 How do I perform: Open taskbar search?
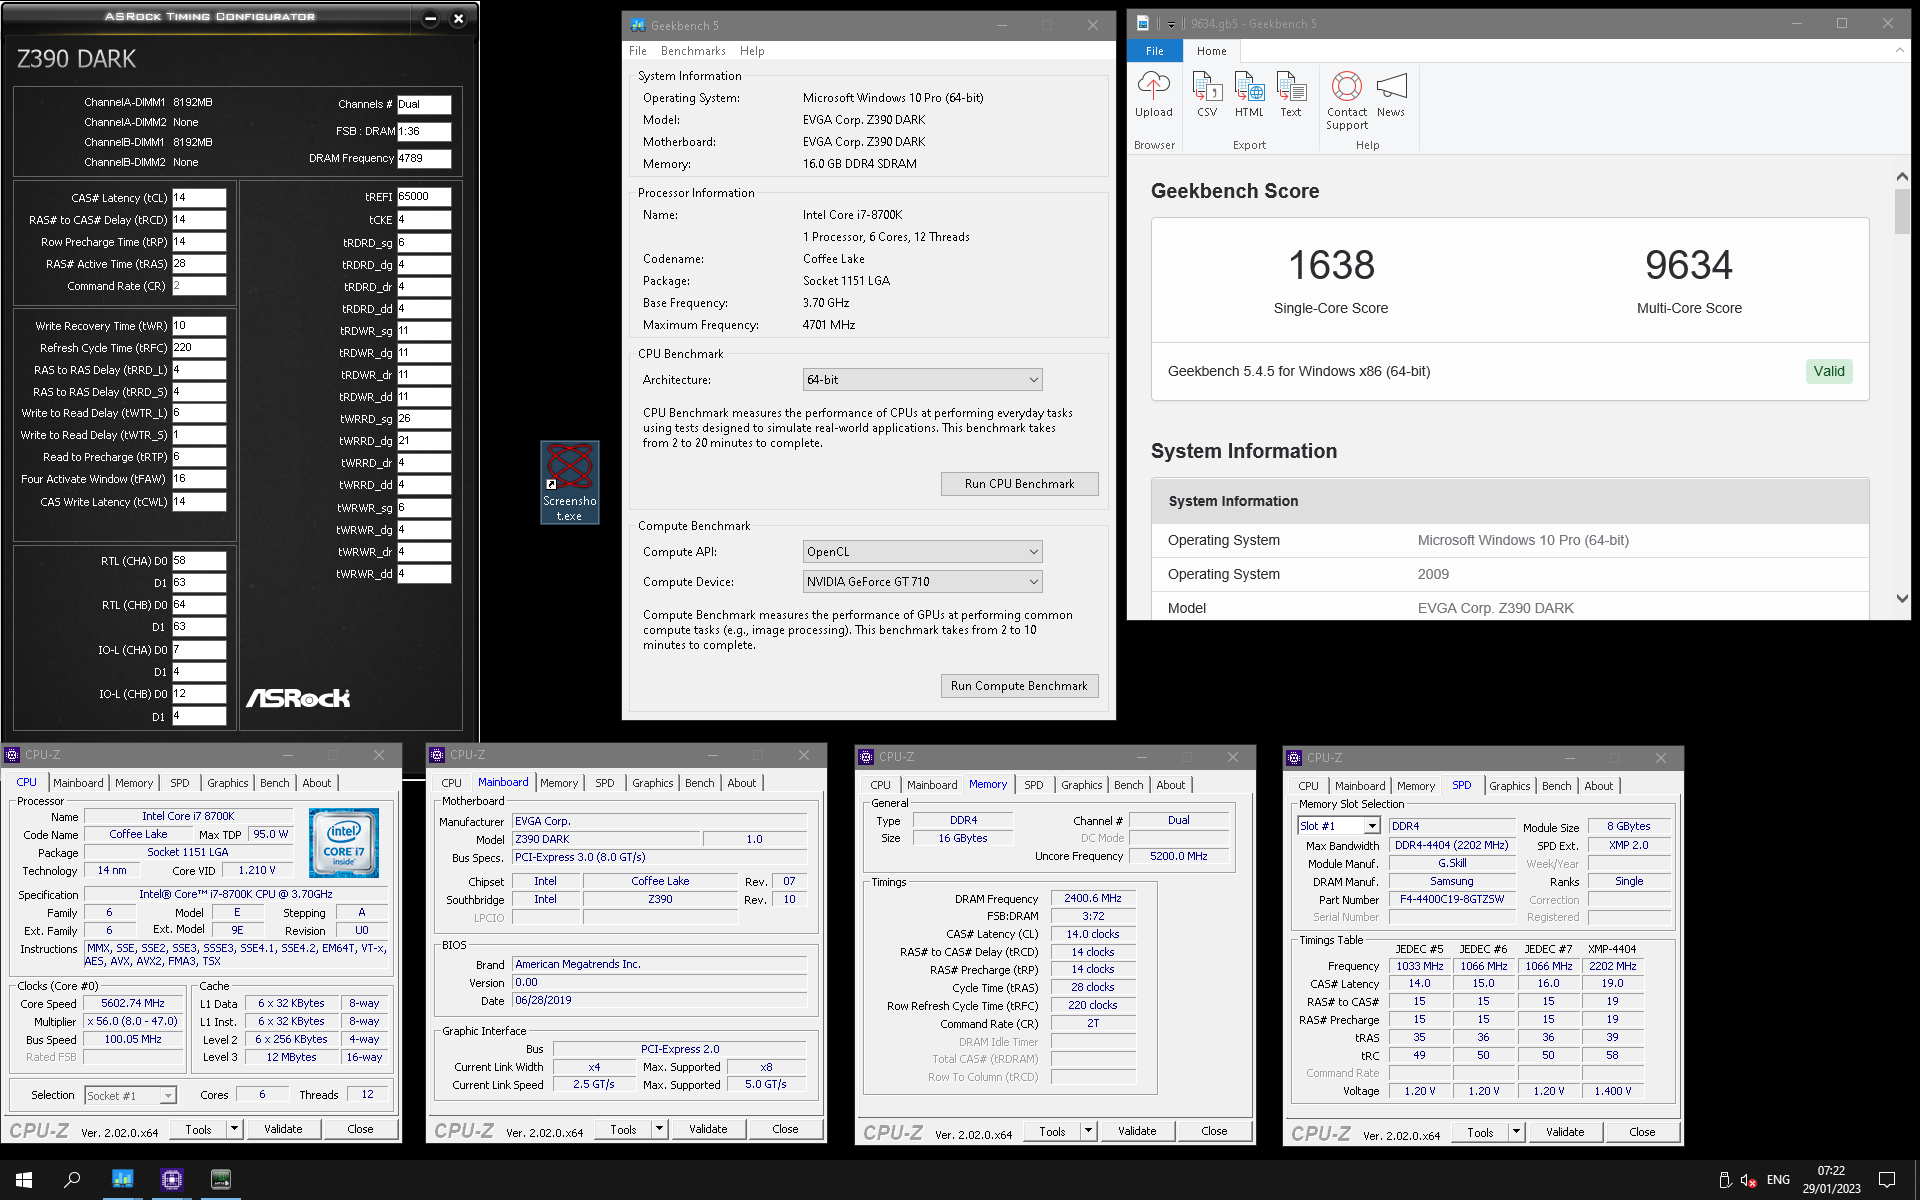[72, 1180]
